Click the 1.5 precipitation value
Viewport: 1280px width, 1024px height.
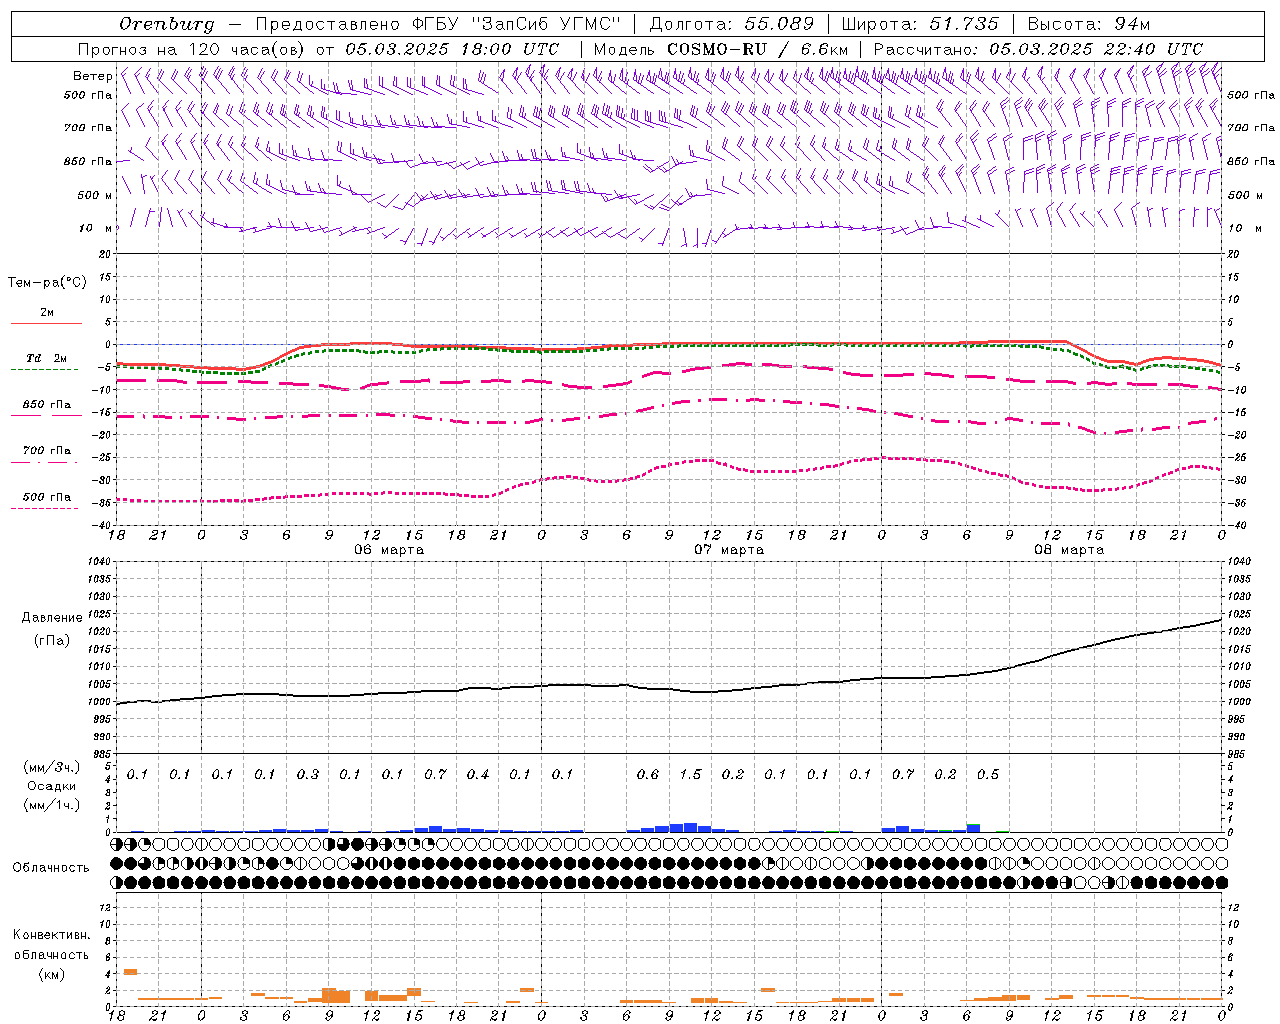coord(690,774)
